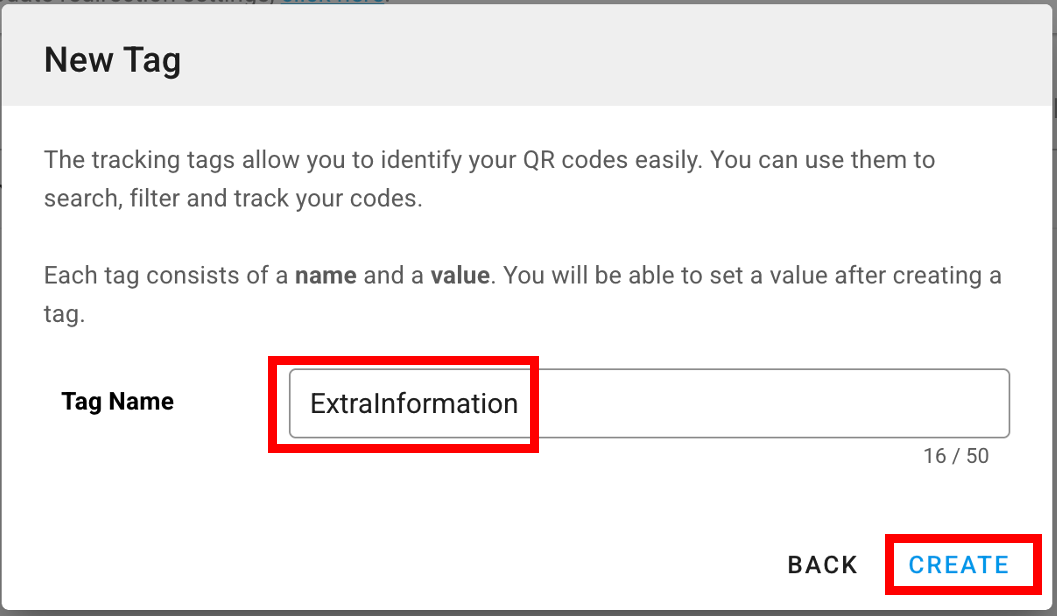Click the "The tracking tags allow" opening sentence
Screen dimensions: 1057x616
[x=160, y=160]
